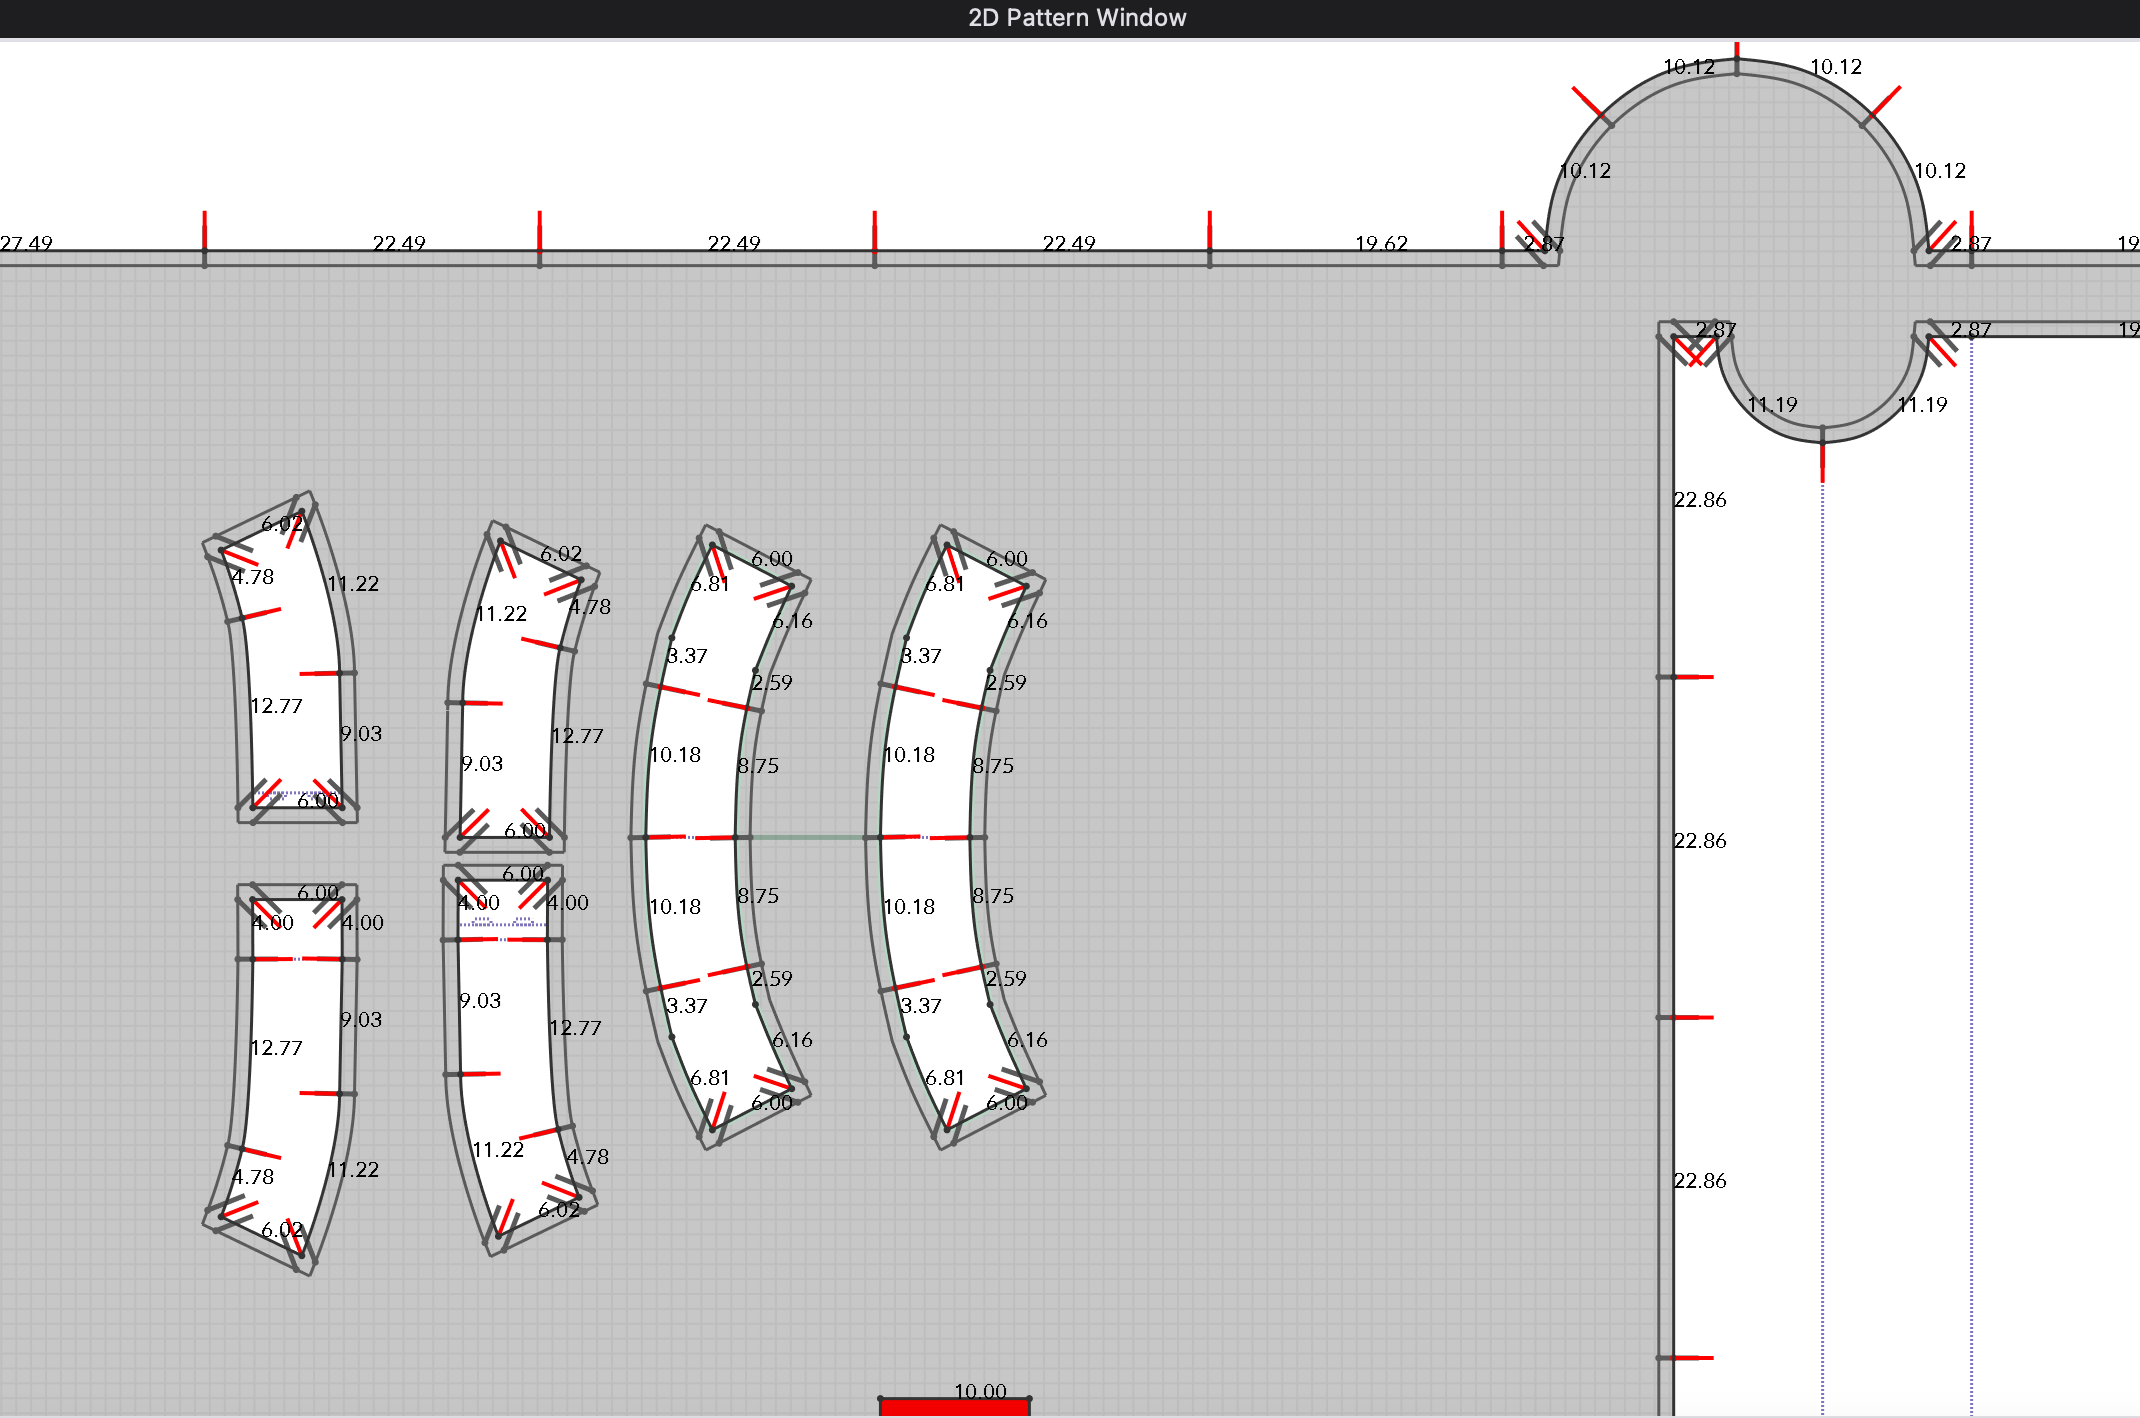The image size is (2140, 1418).
Task: Click the red scale bar at the bottom
Action: [x=954, y=1407]
